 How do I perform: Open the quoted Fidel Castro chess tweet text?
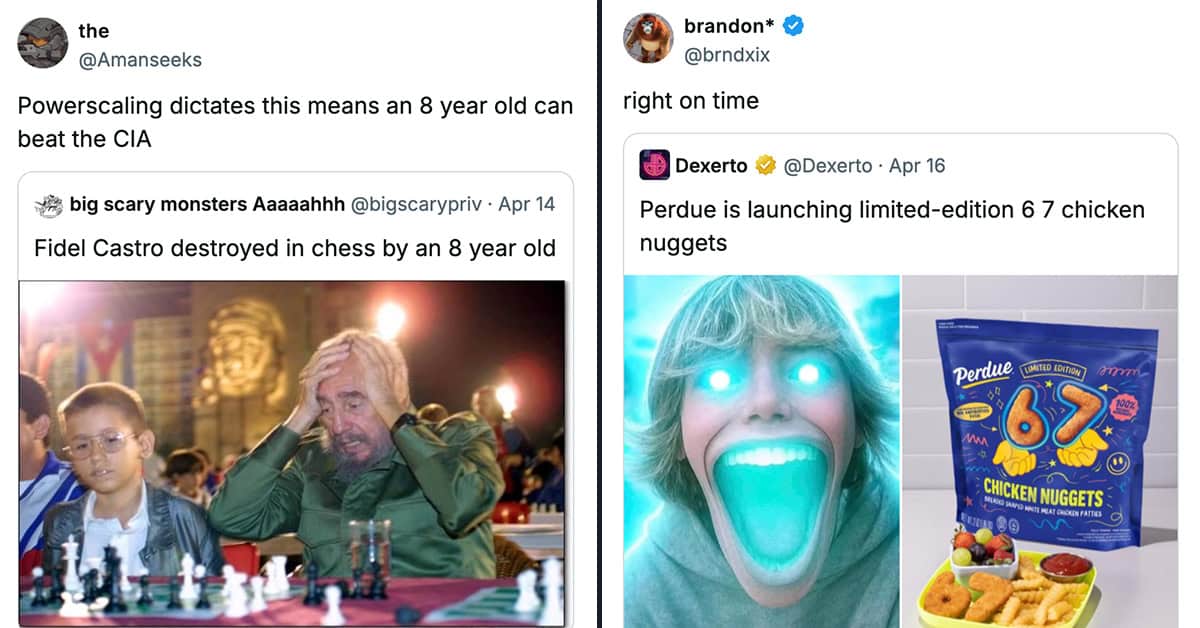pyautogui.click(x=294, y=248)
